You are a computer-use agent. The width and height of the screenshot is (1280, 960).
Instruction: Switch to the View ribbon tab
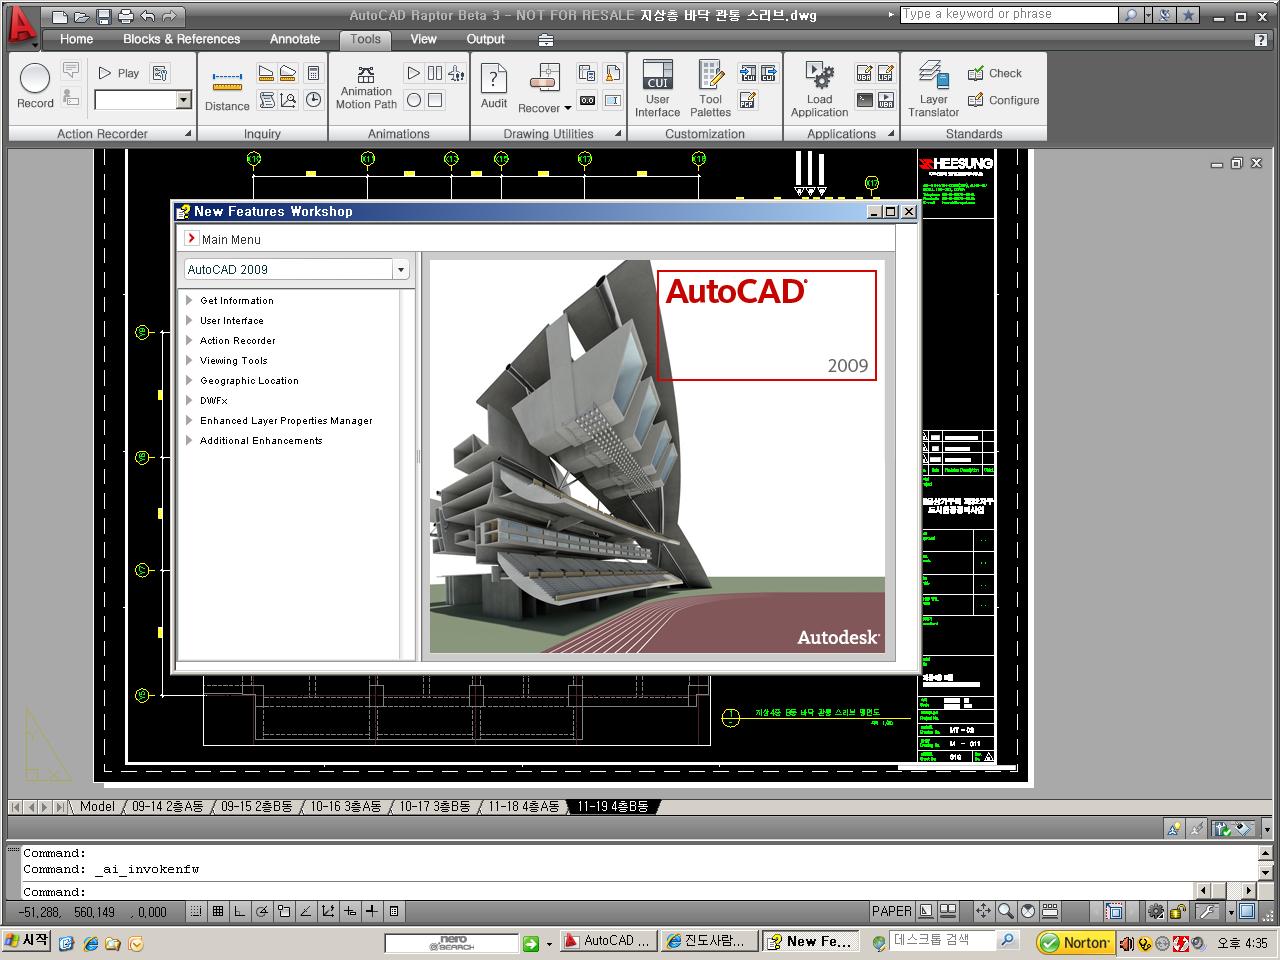[x=423, y=39]
